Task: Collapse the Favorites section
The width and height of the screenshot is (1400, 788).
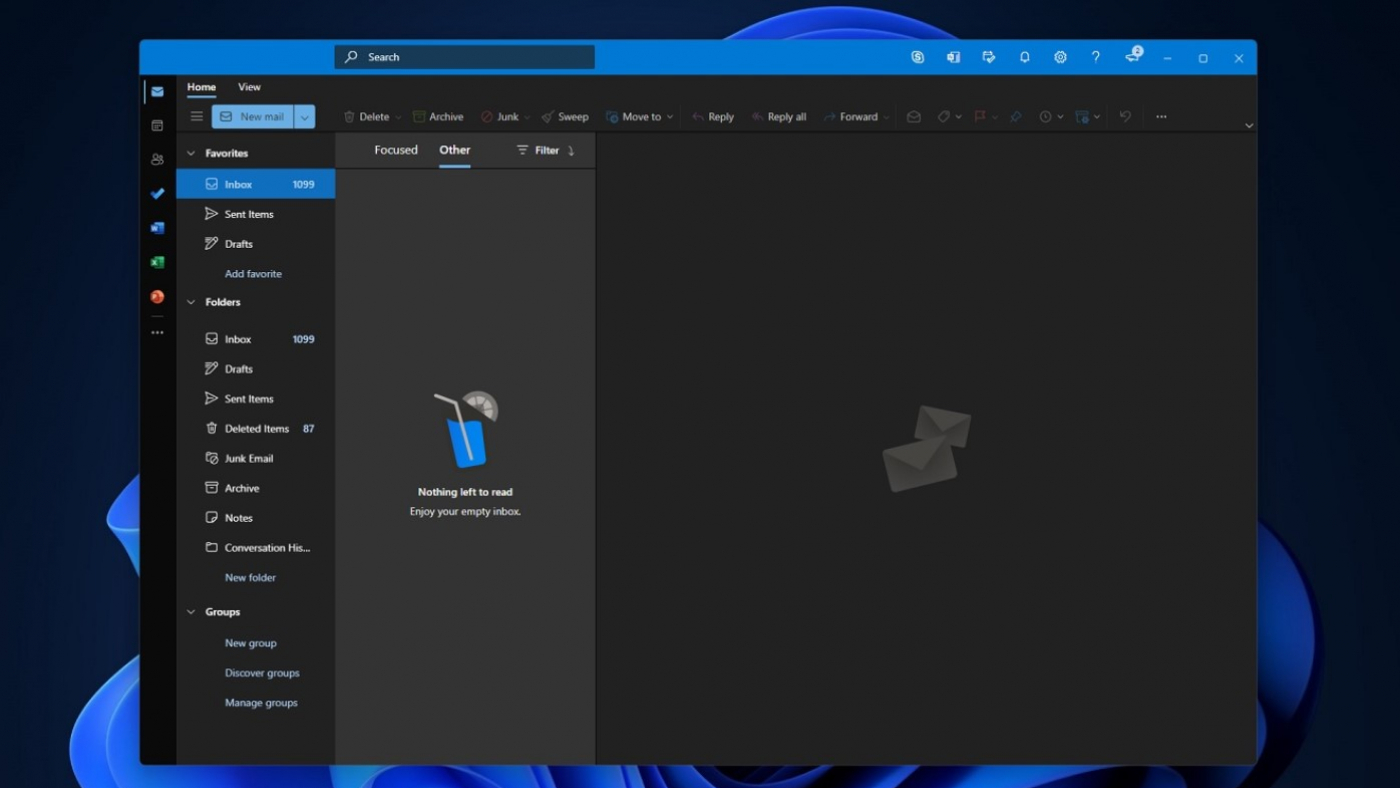Action: point(191,153)
